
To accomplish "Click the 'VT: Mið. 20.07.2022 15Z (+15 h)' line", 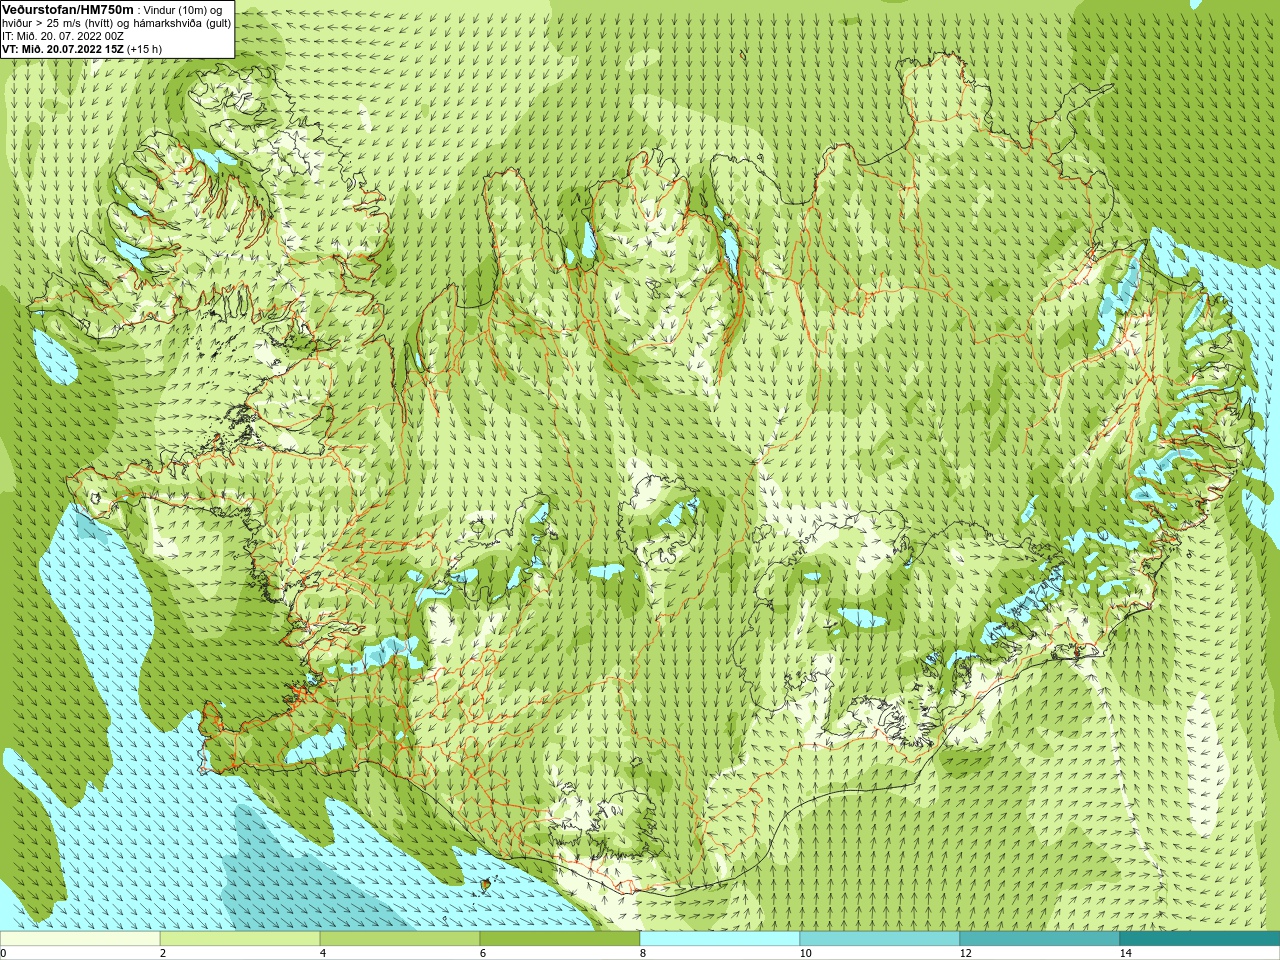I will 82,48.
